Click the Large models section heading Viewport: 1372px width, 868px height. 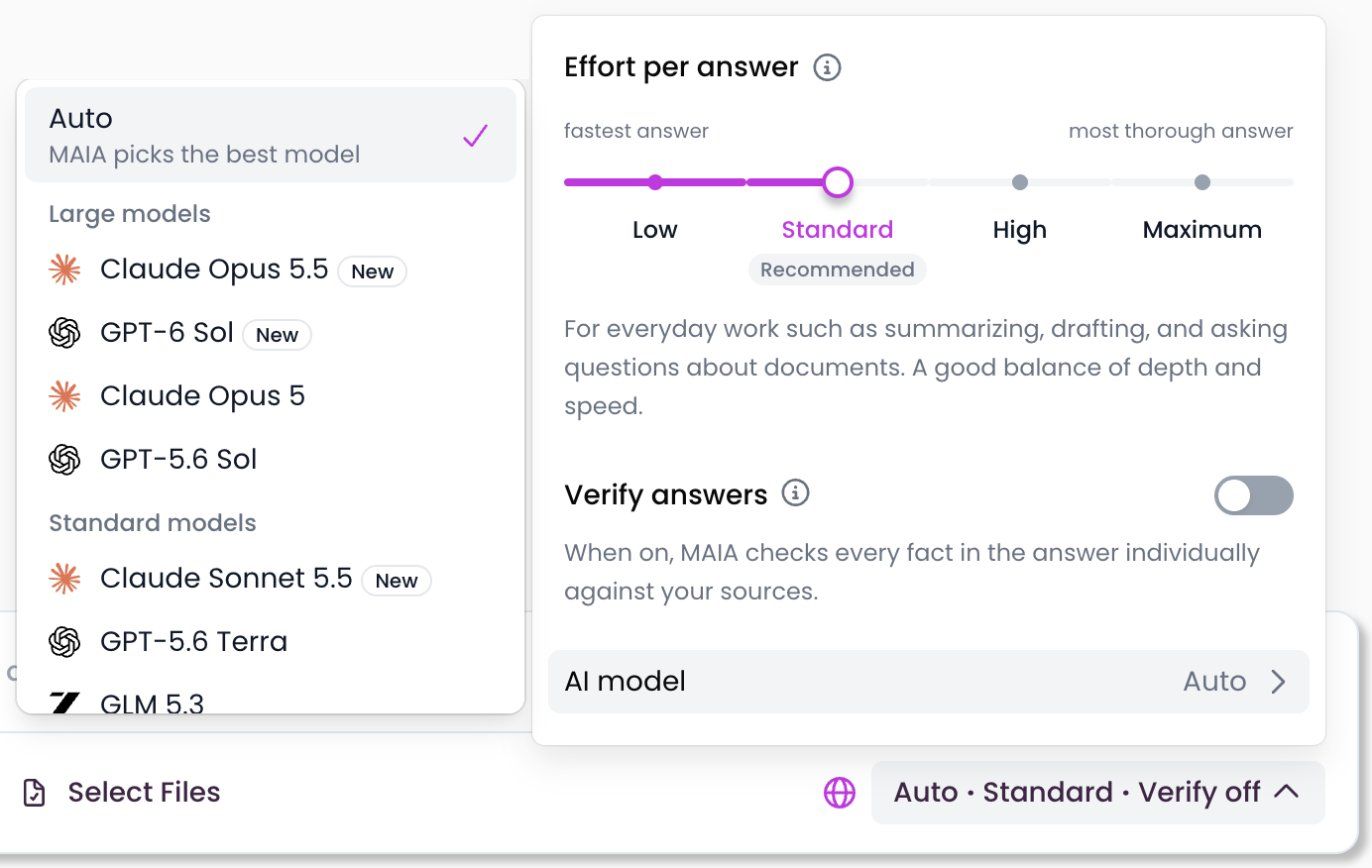130,214
